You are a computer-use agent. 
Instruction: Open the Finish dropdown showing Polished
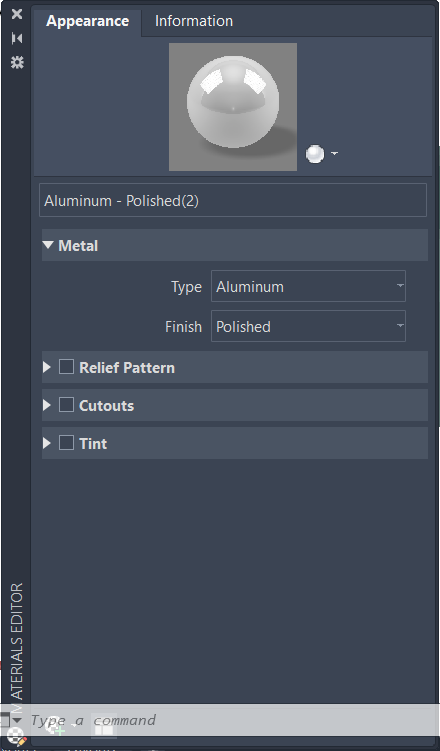(x=308, y=326)
